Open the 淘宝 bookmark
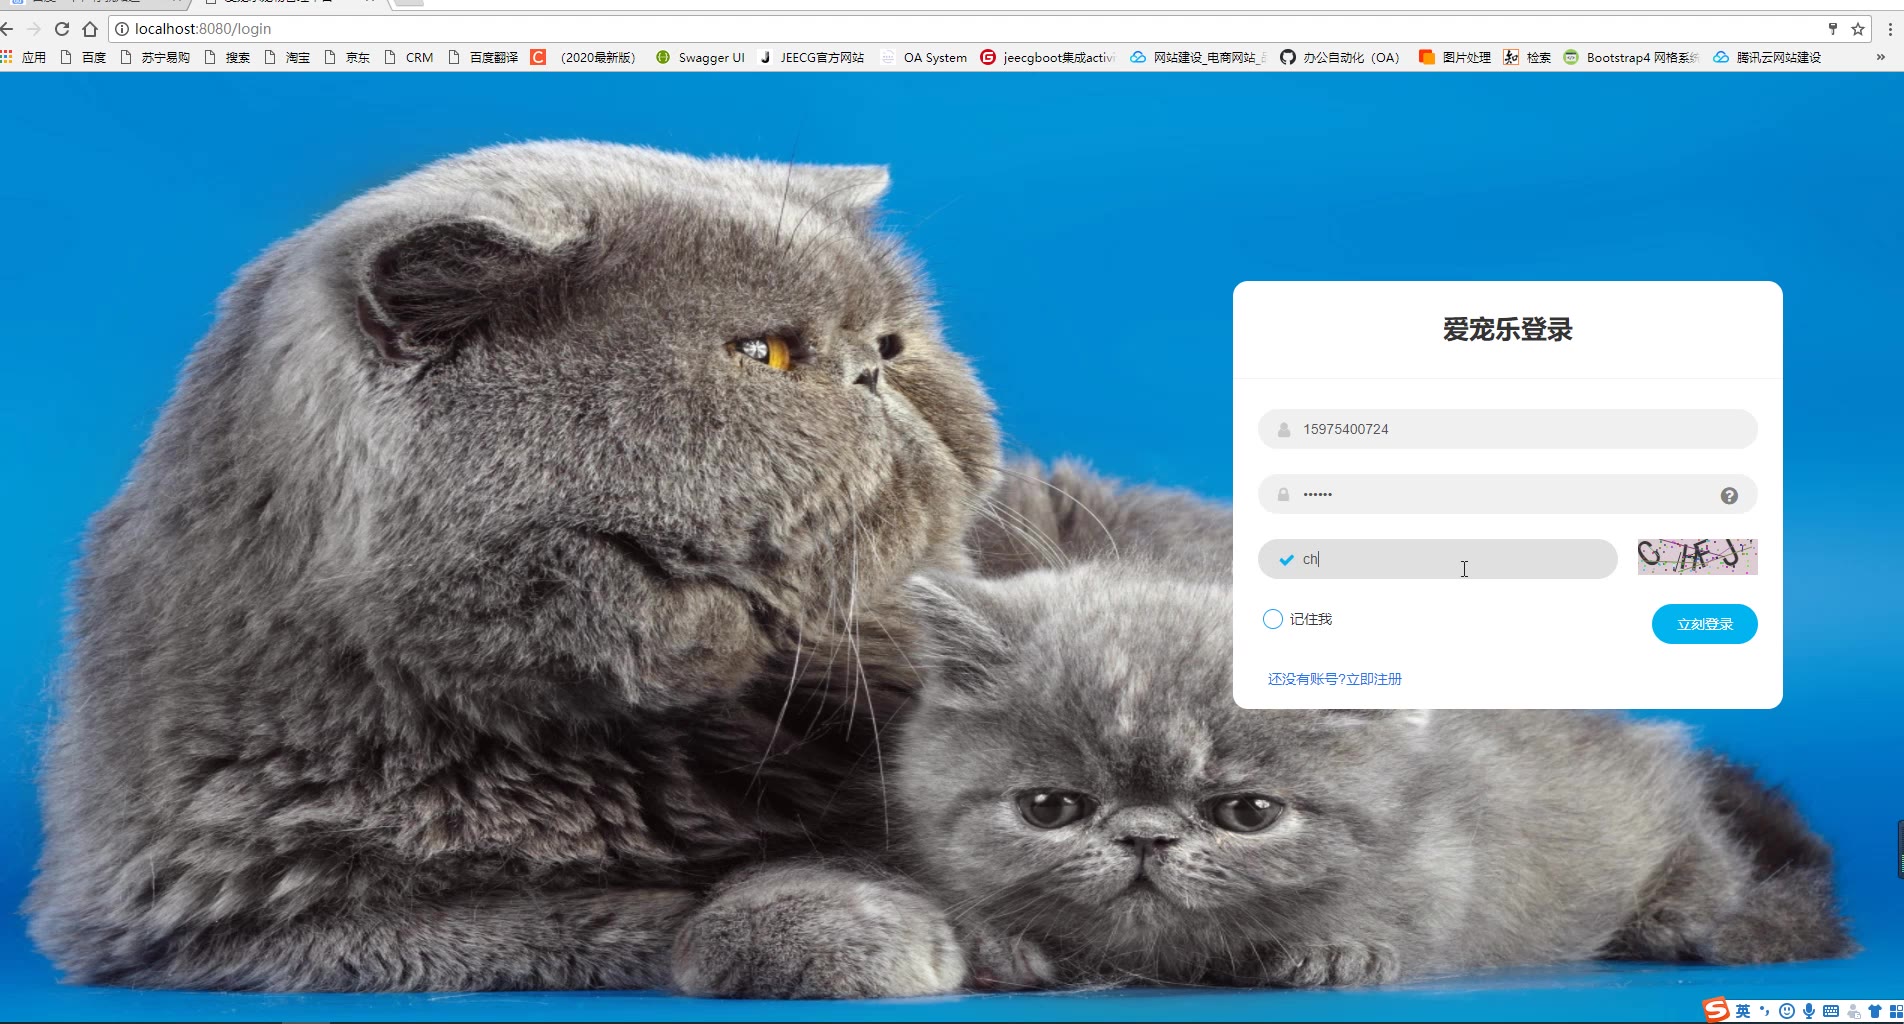The width and height of the screenshot is (1904, 1024). coord(287,57)
